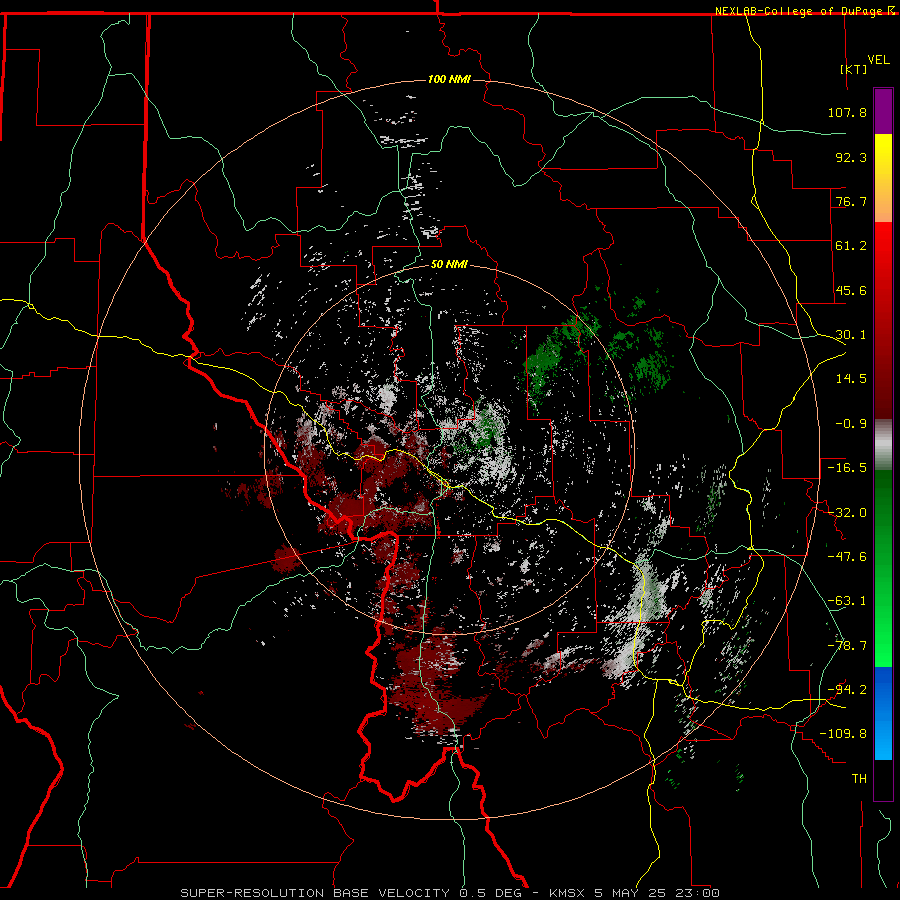Image resolution: width=900 pixels, height=900 pixels.
Task: Click the Super-Resolution Base Velocity caption
Action: click(x=449, y=893)
